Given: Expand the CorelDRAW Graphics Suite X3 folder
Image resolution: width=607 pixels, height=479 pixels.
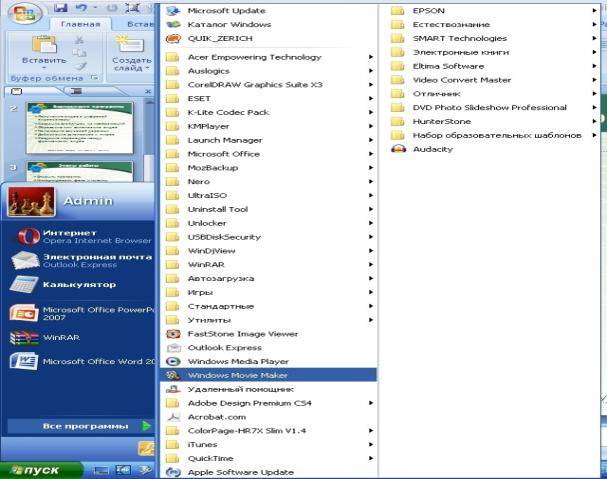Looking at the screenshot, I should tap(268, 84).
